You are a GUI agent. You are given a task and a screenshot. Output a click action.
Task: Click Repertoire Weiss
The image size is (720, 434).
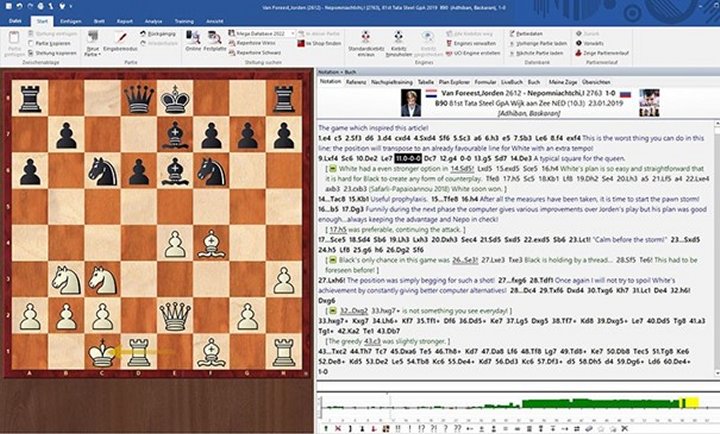click(252, 43)
